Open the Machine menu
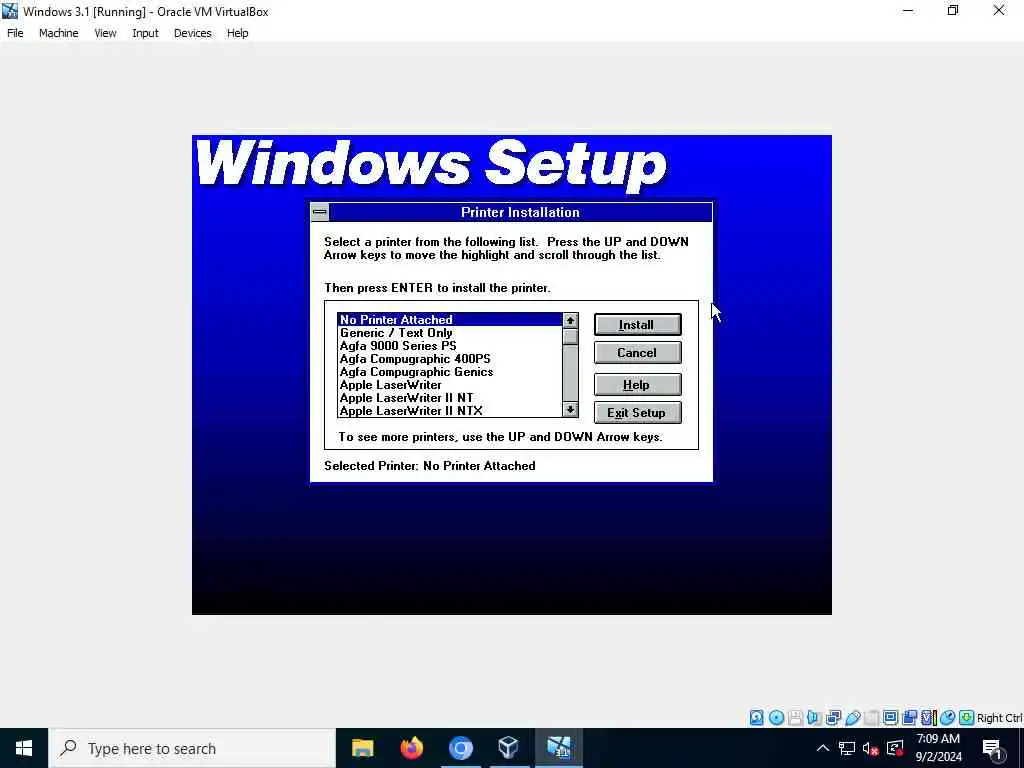This screenshot has width=1024, height=768. click(59, 33)
